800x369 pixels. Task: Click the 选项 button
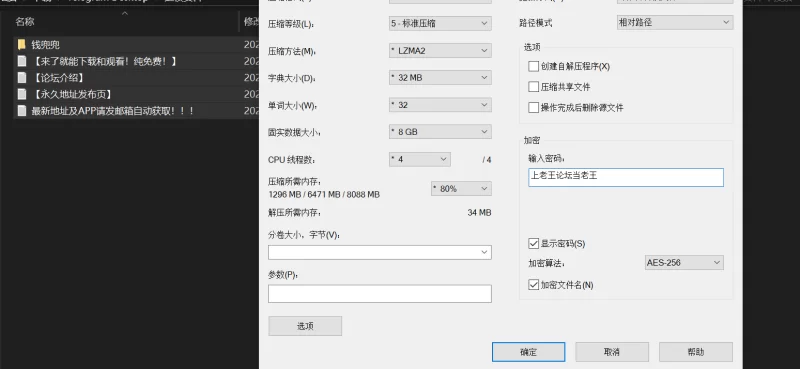[x=305, y=326]
